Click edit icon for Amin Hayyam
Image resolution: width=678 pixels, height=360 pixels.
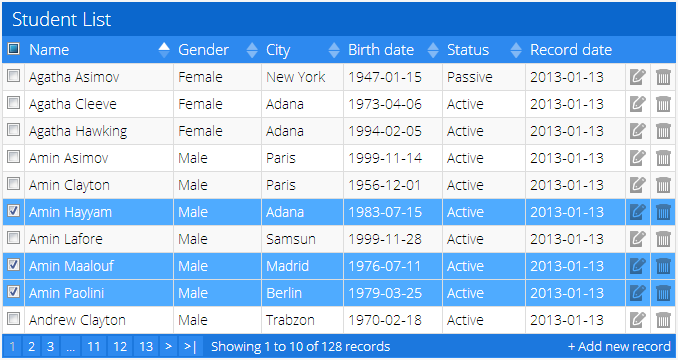click(x=637, y=212)
